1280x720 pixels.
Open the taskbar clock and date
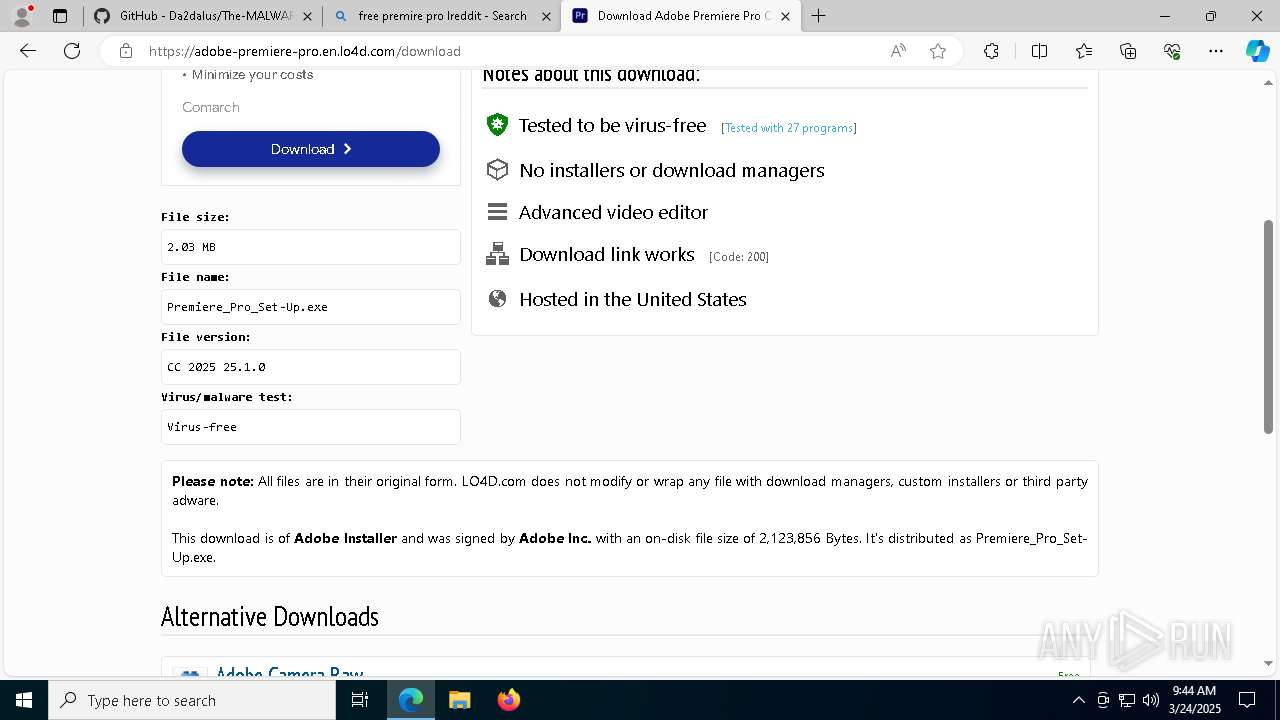[1194, 700]
